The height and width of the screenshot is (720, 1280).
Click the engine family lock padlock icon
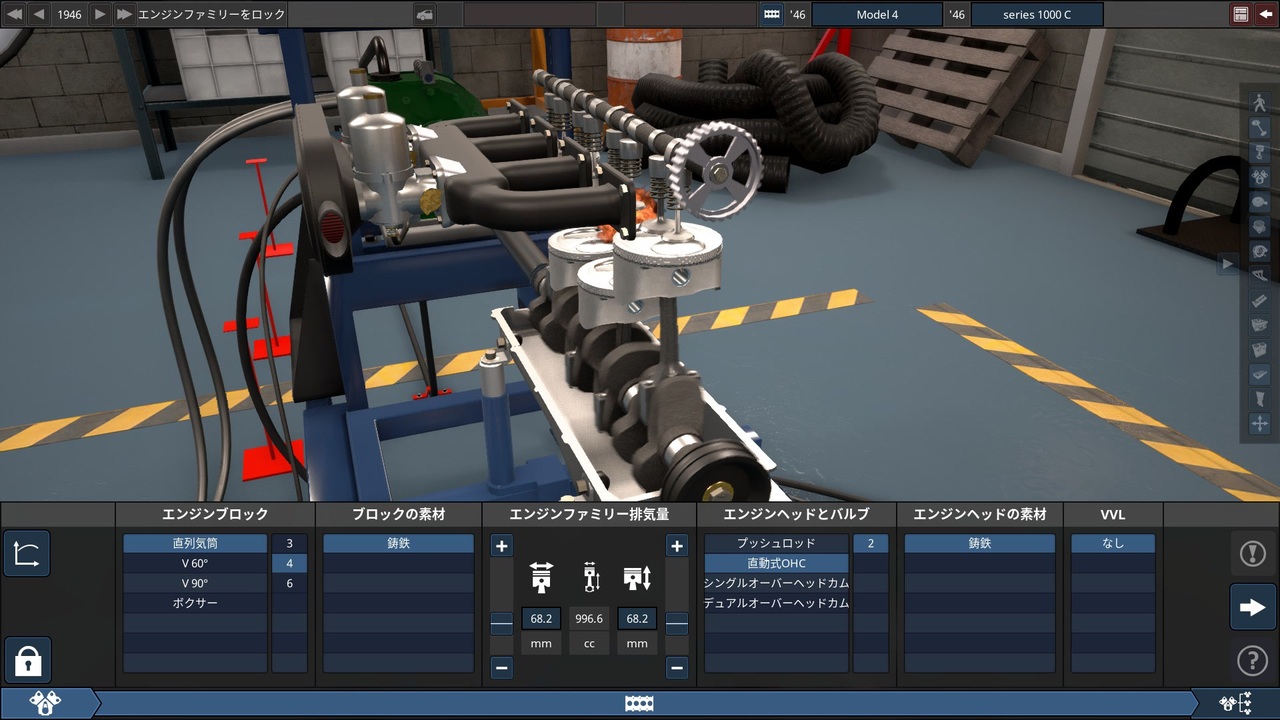28,660
